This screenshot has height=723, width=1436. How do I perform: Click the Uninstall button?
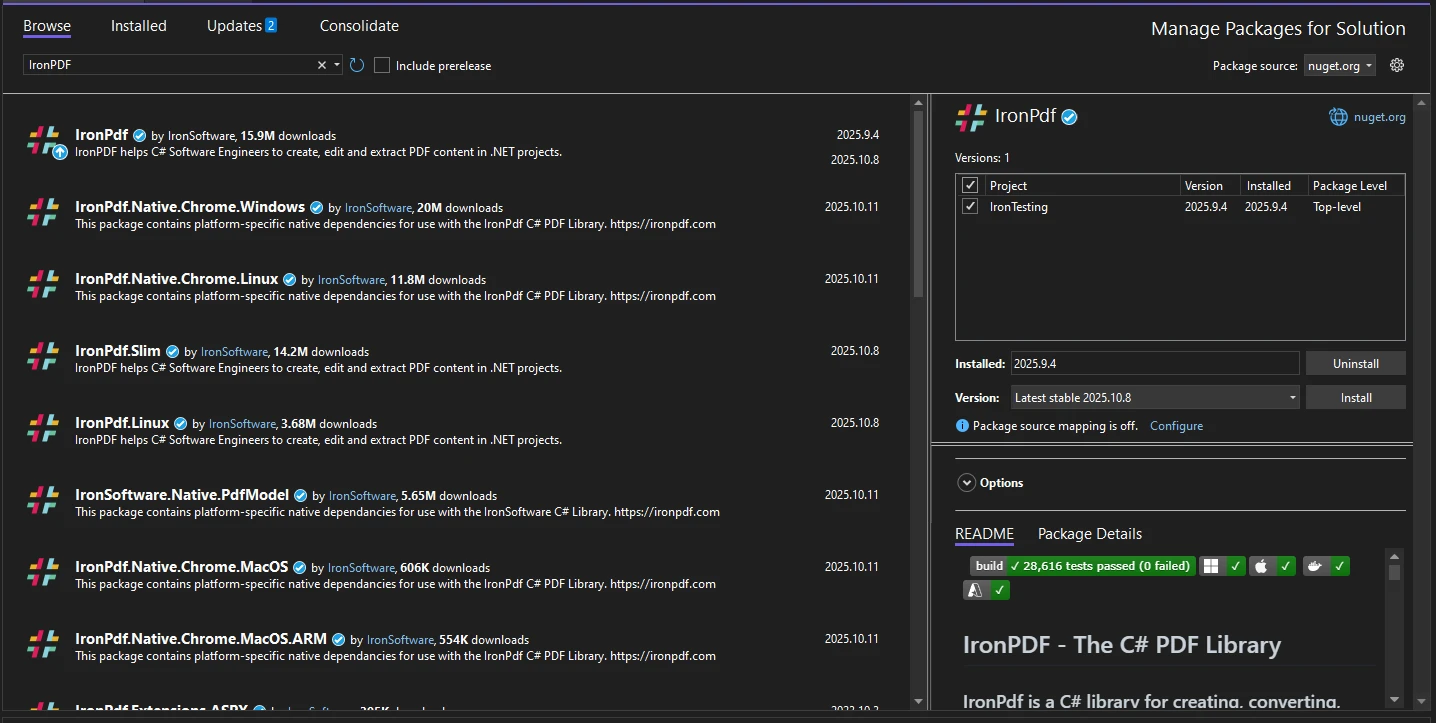[1355, 363]
